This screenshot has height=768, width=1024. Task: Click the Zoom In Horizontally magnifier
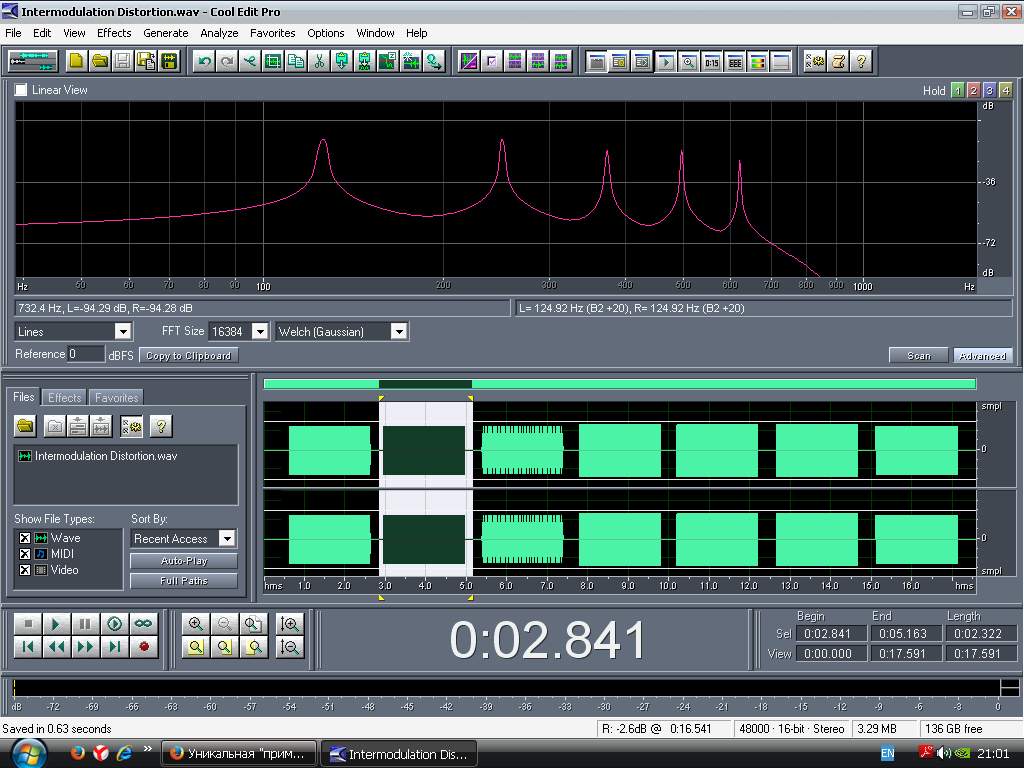tap(196, 624)
